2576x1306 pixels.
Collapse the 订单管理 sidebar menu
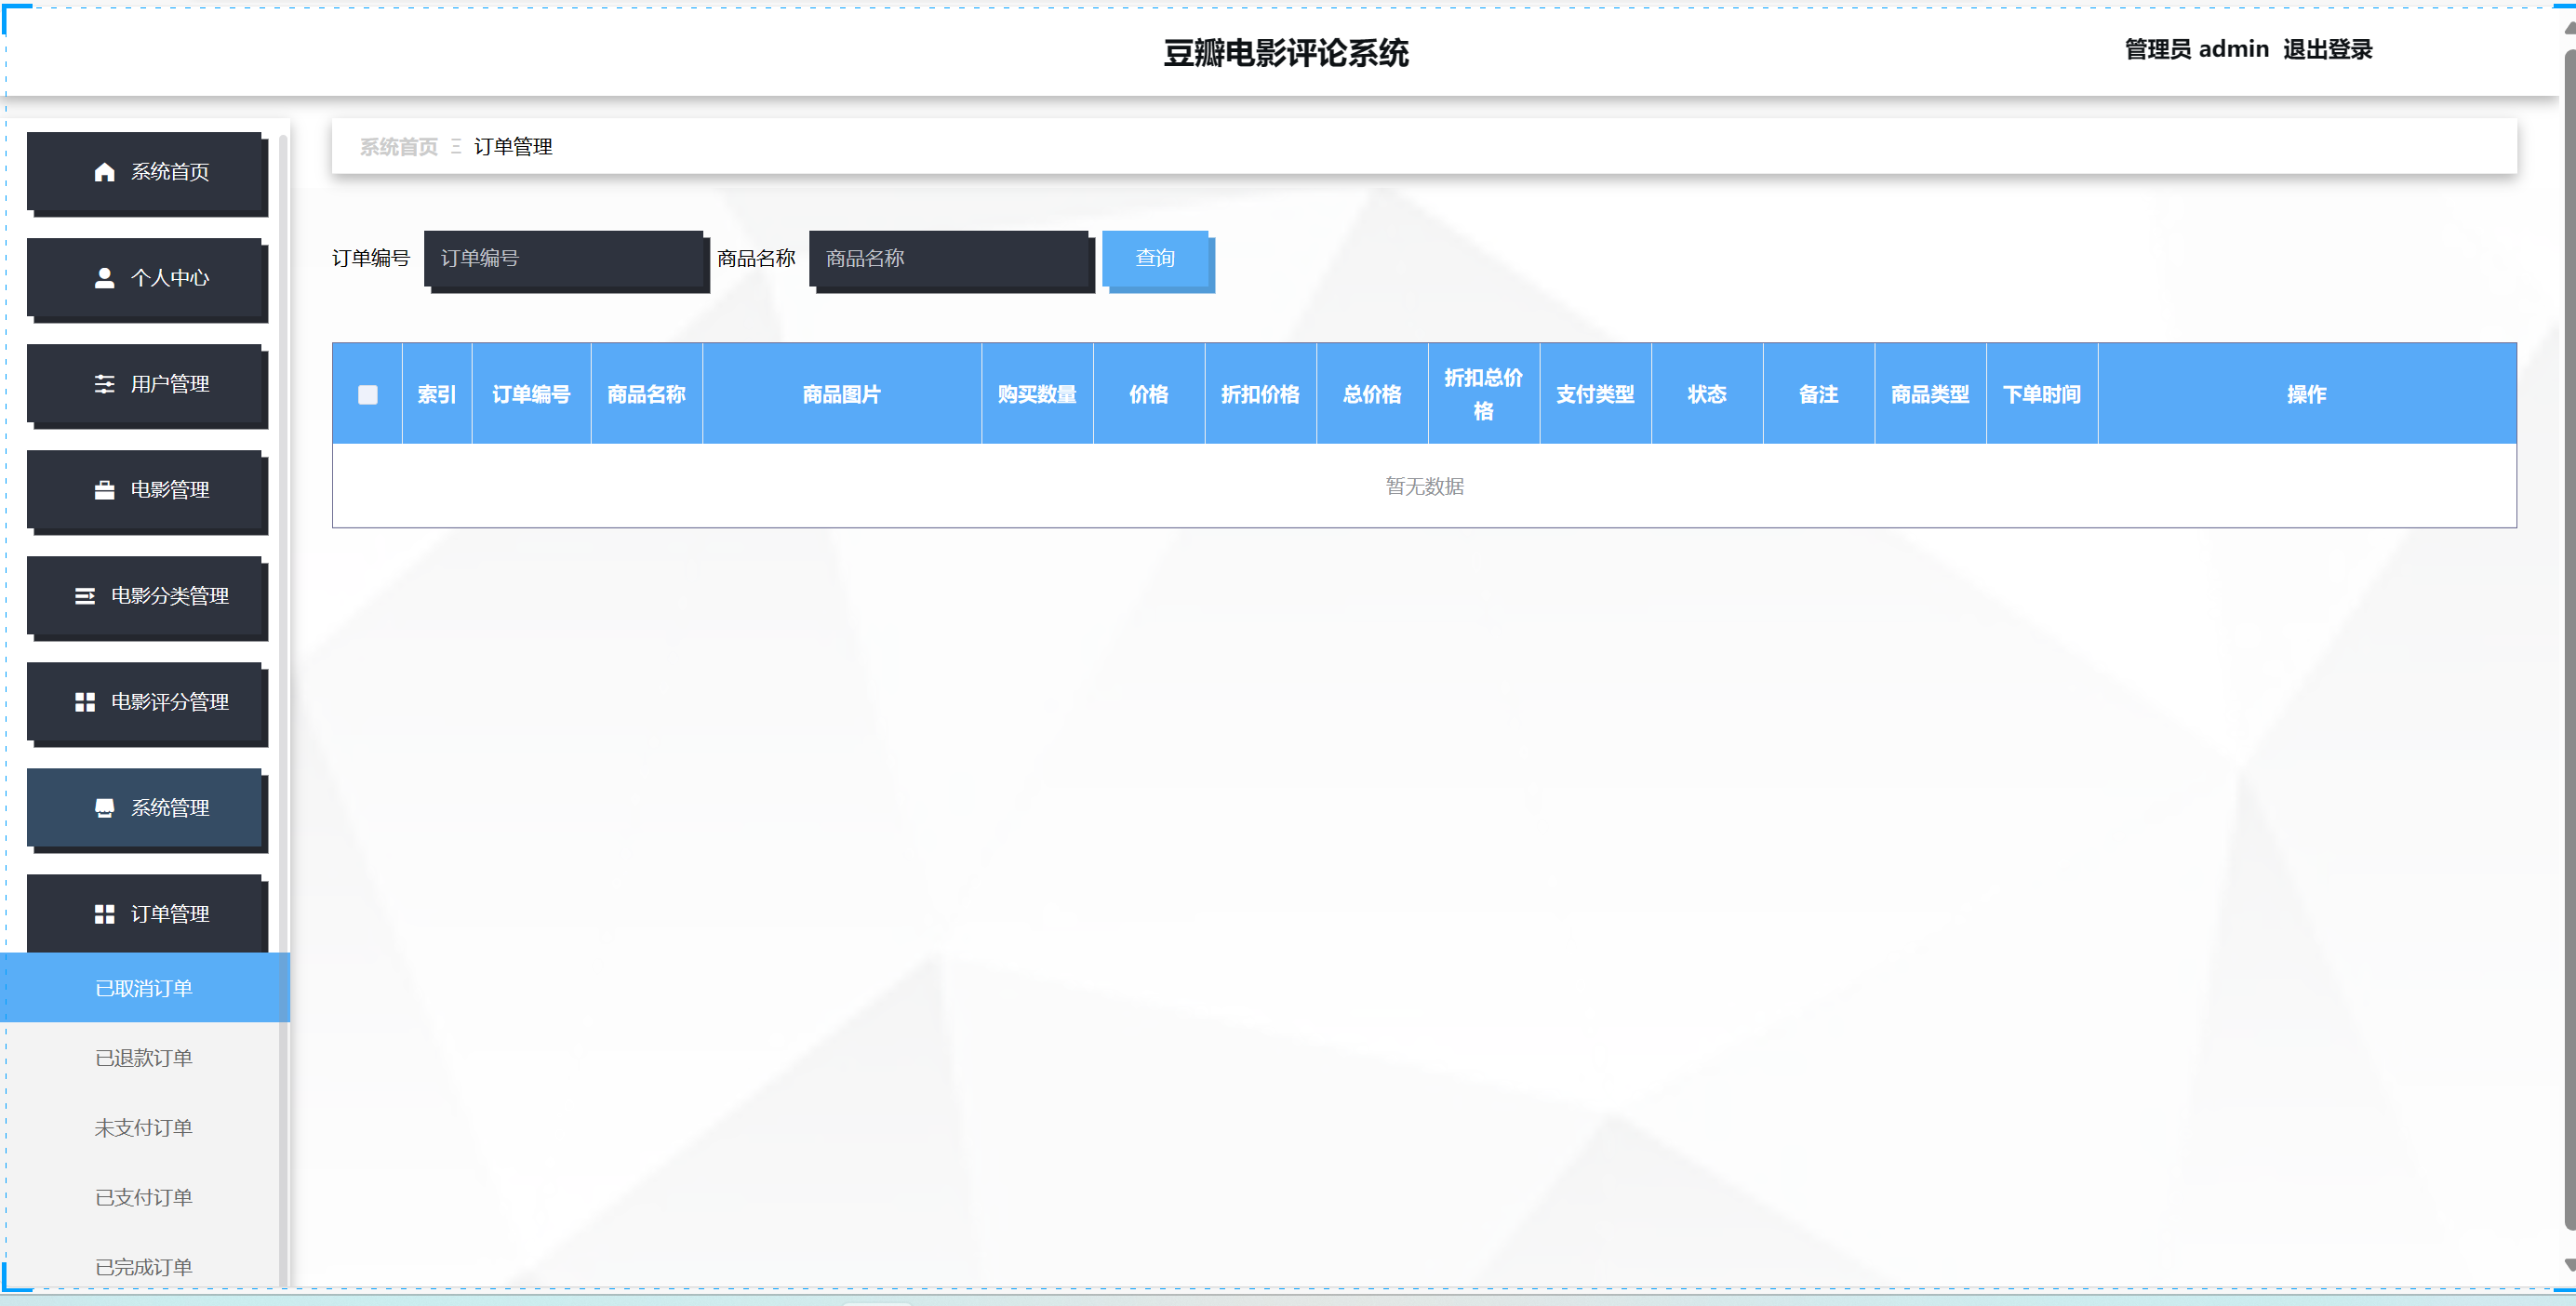pyautogui.click(x=170, y=914)
